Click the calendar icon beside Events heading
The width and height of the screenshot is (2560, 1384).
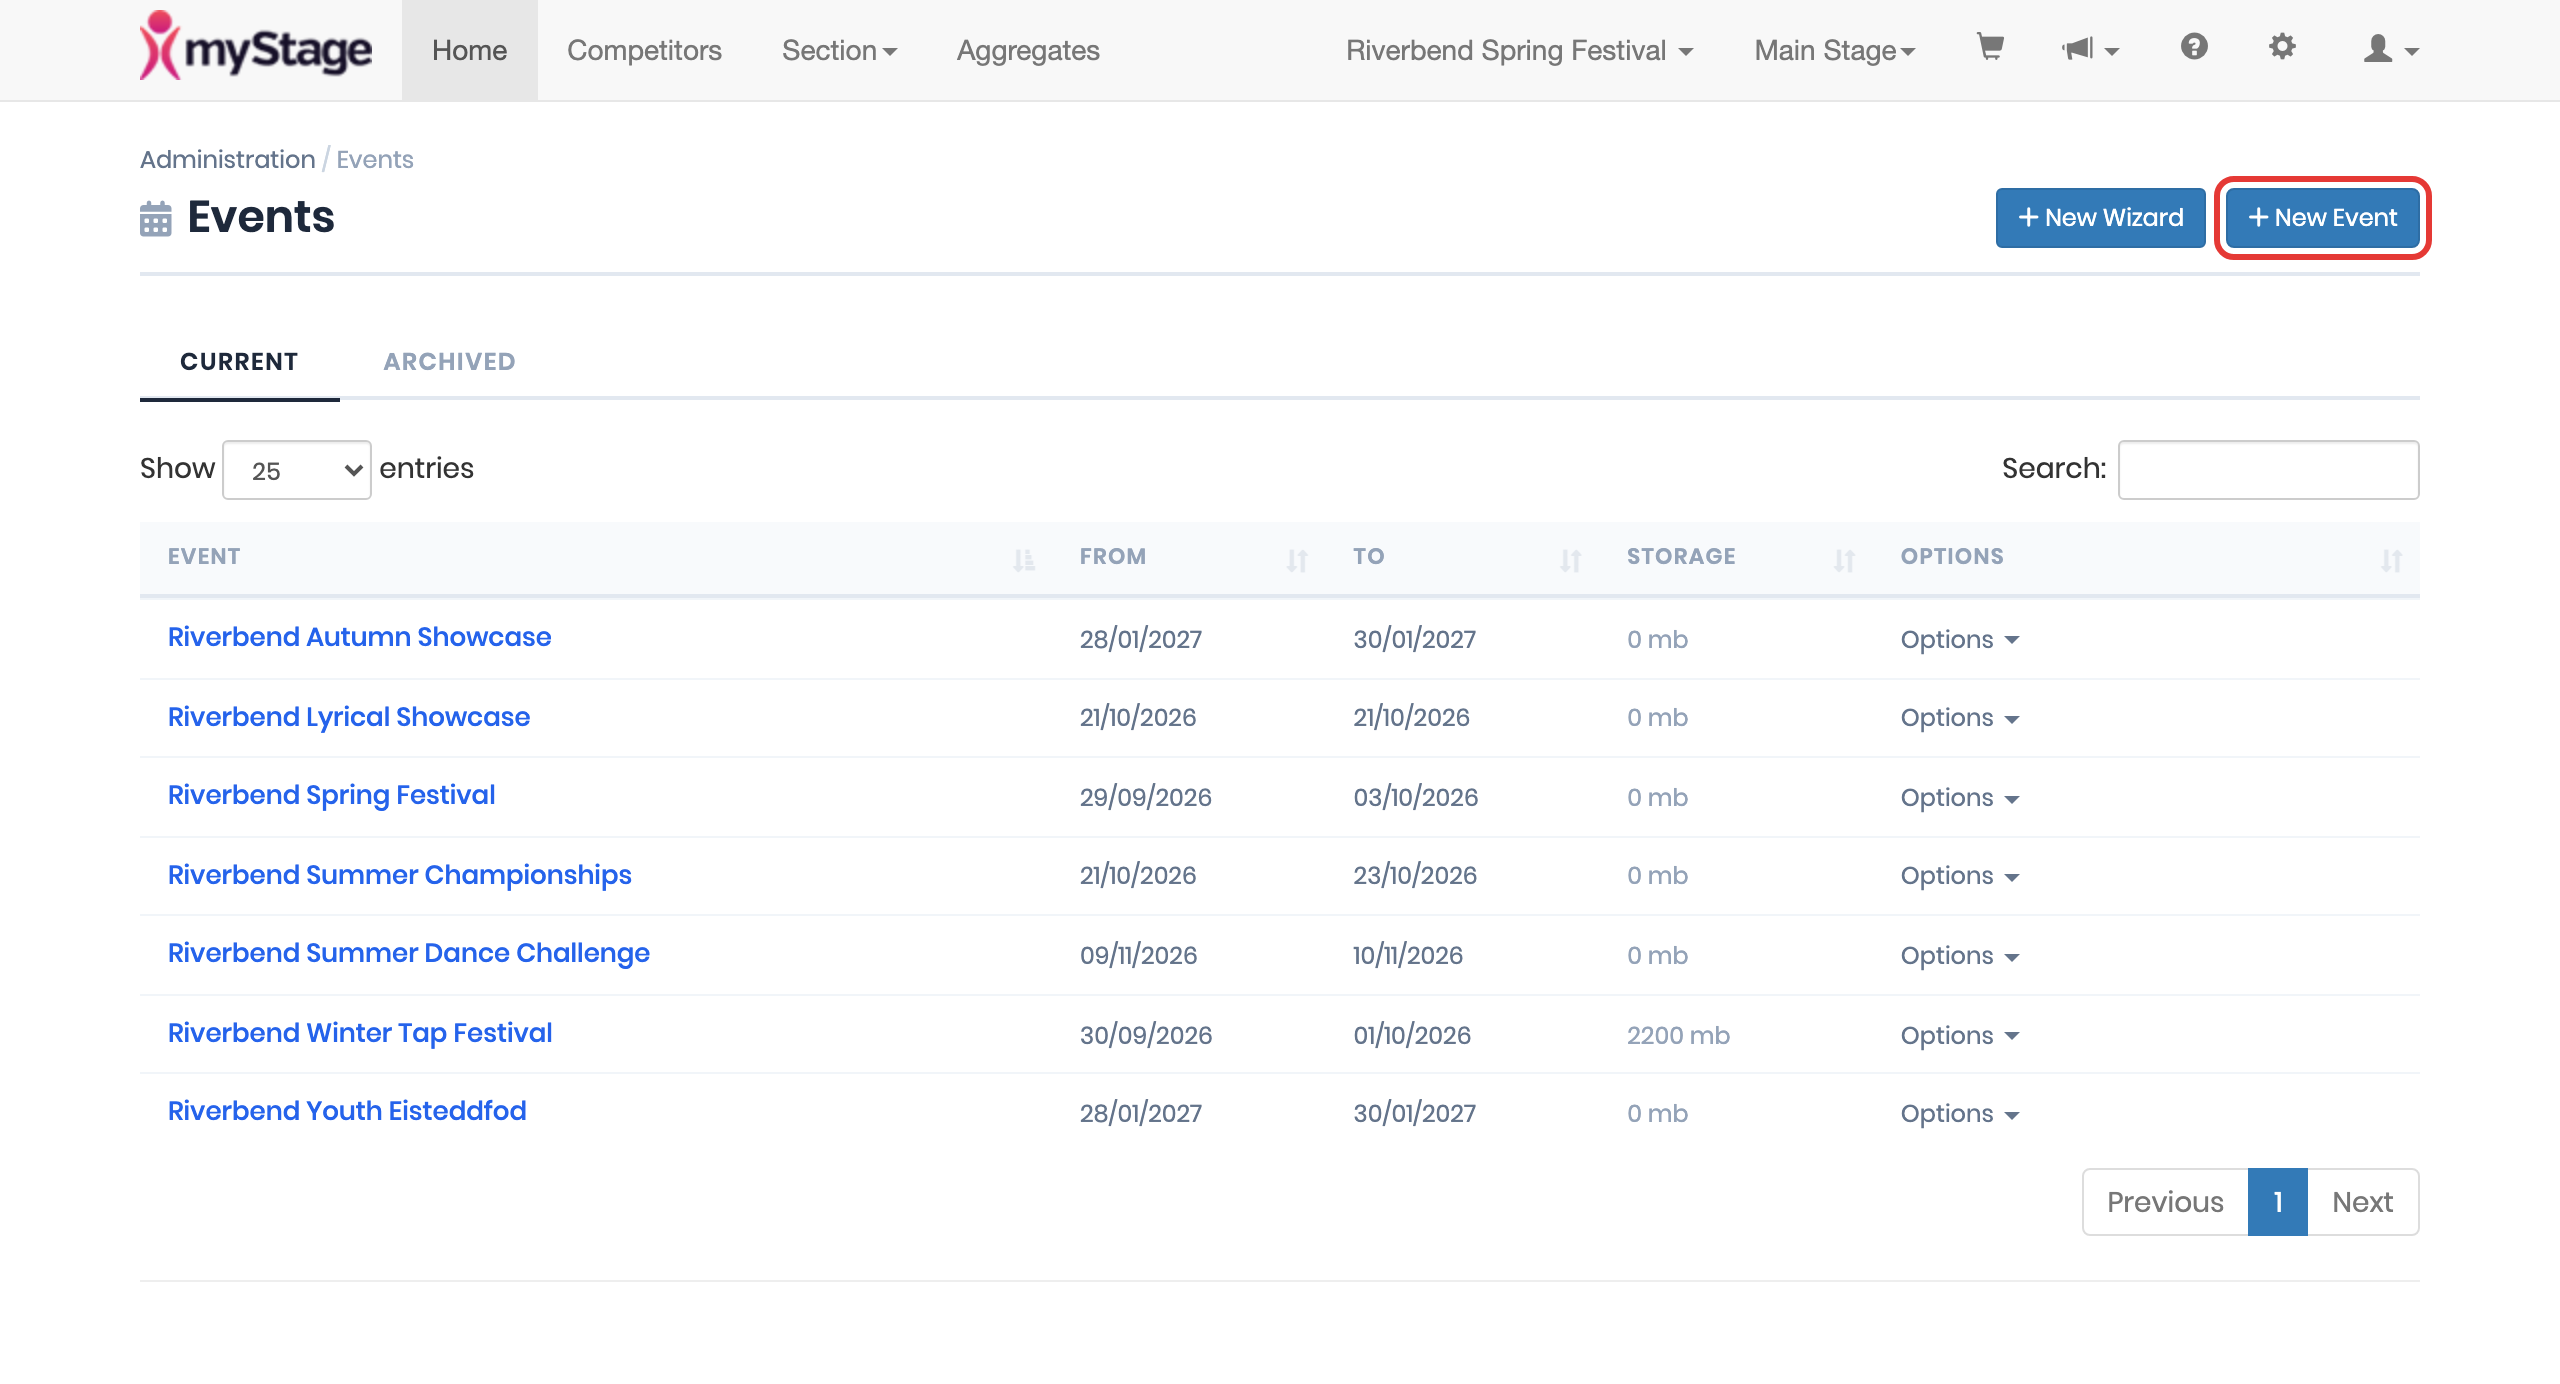pos(156,218)
